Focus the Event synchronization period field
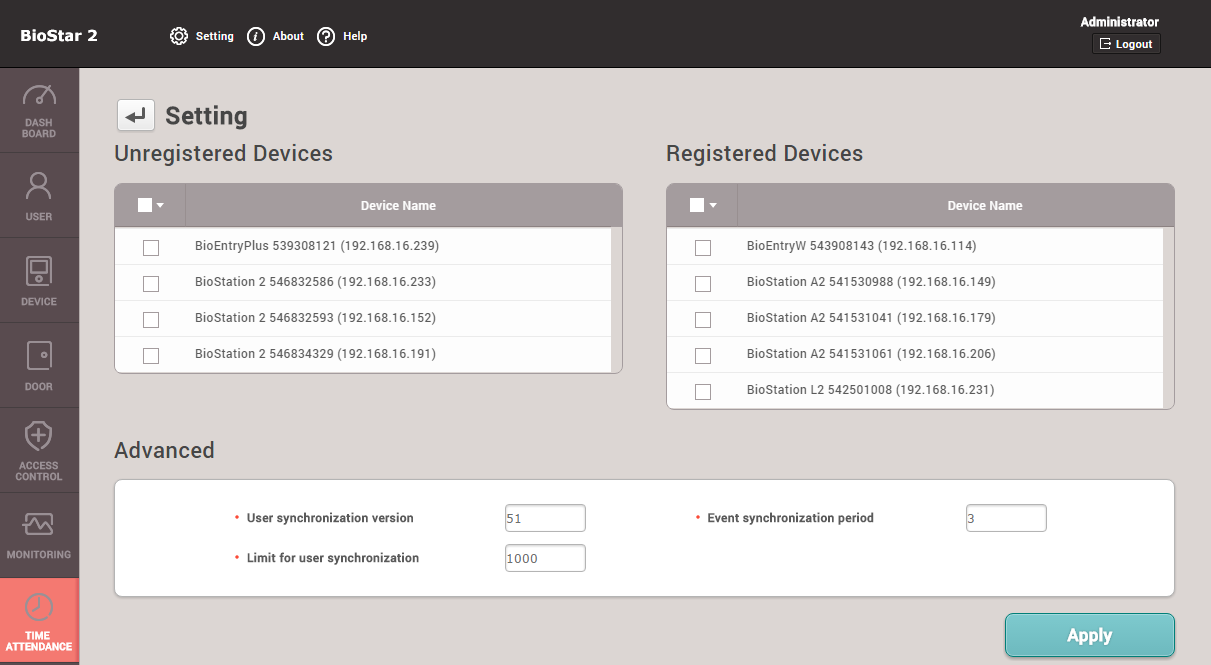Viewport: 1211px width, 665px height. (x=1005, y=518)
